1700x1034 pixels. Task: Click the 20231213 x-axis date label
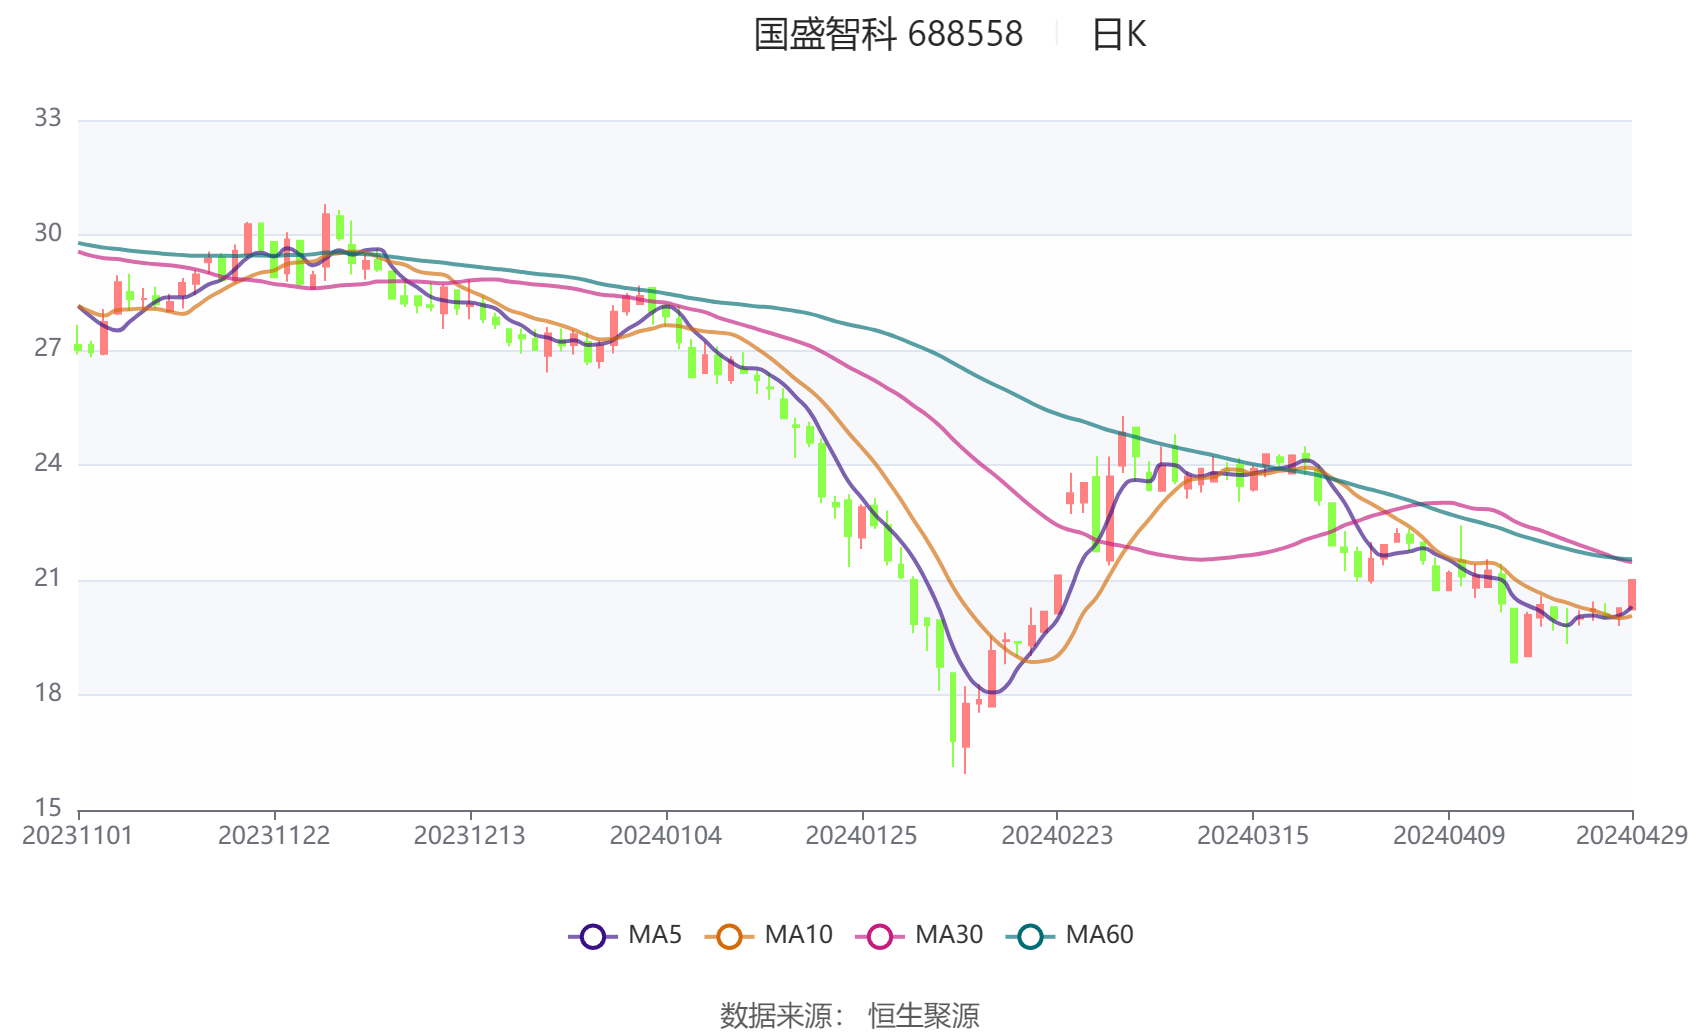470,836
